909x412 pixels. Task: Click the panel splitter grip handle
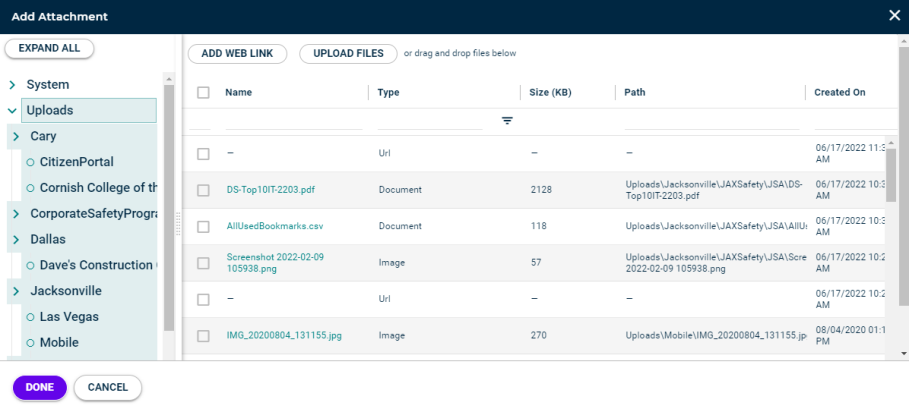coord(178,224)
